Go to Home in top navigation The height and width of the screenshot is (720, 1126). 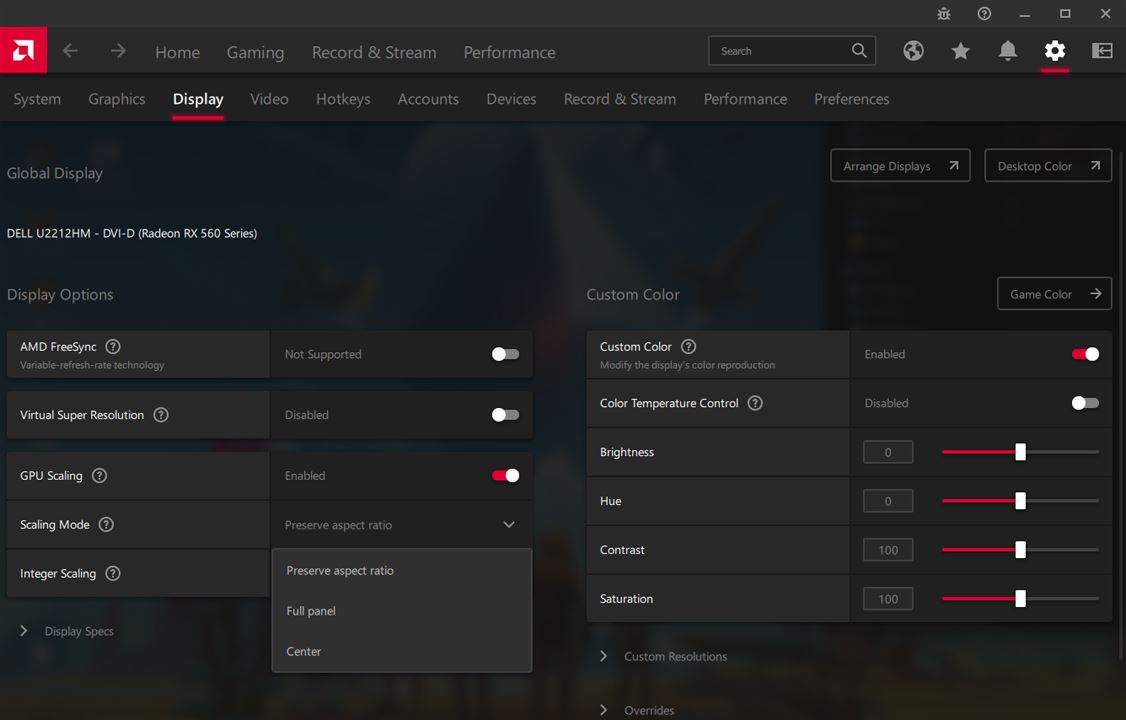177,52
